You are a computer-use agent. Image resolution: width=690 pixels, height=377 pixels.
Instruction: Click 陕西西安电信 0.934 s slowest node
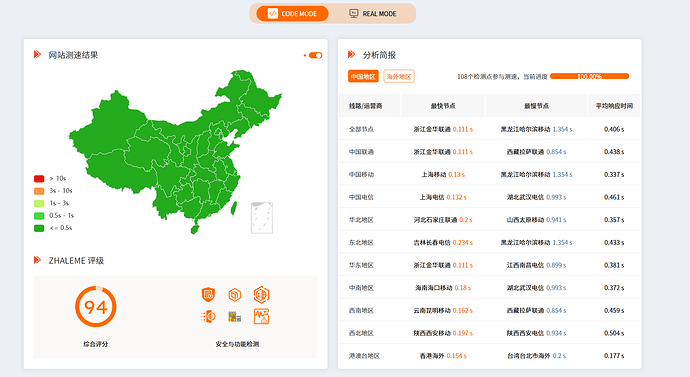[536, 333]
